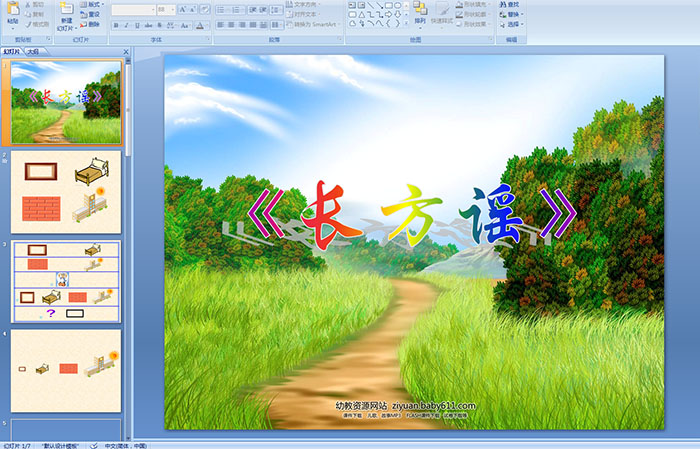
Task: Click the Find (查找) binoculars command
Action: (x=508, y=4)
